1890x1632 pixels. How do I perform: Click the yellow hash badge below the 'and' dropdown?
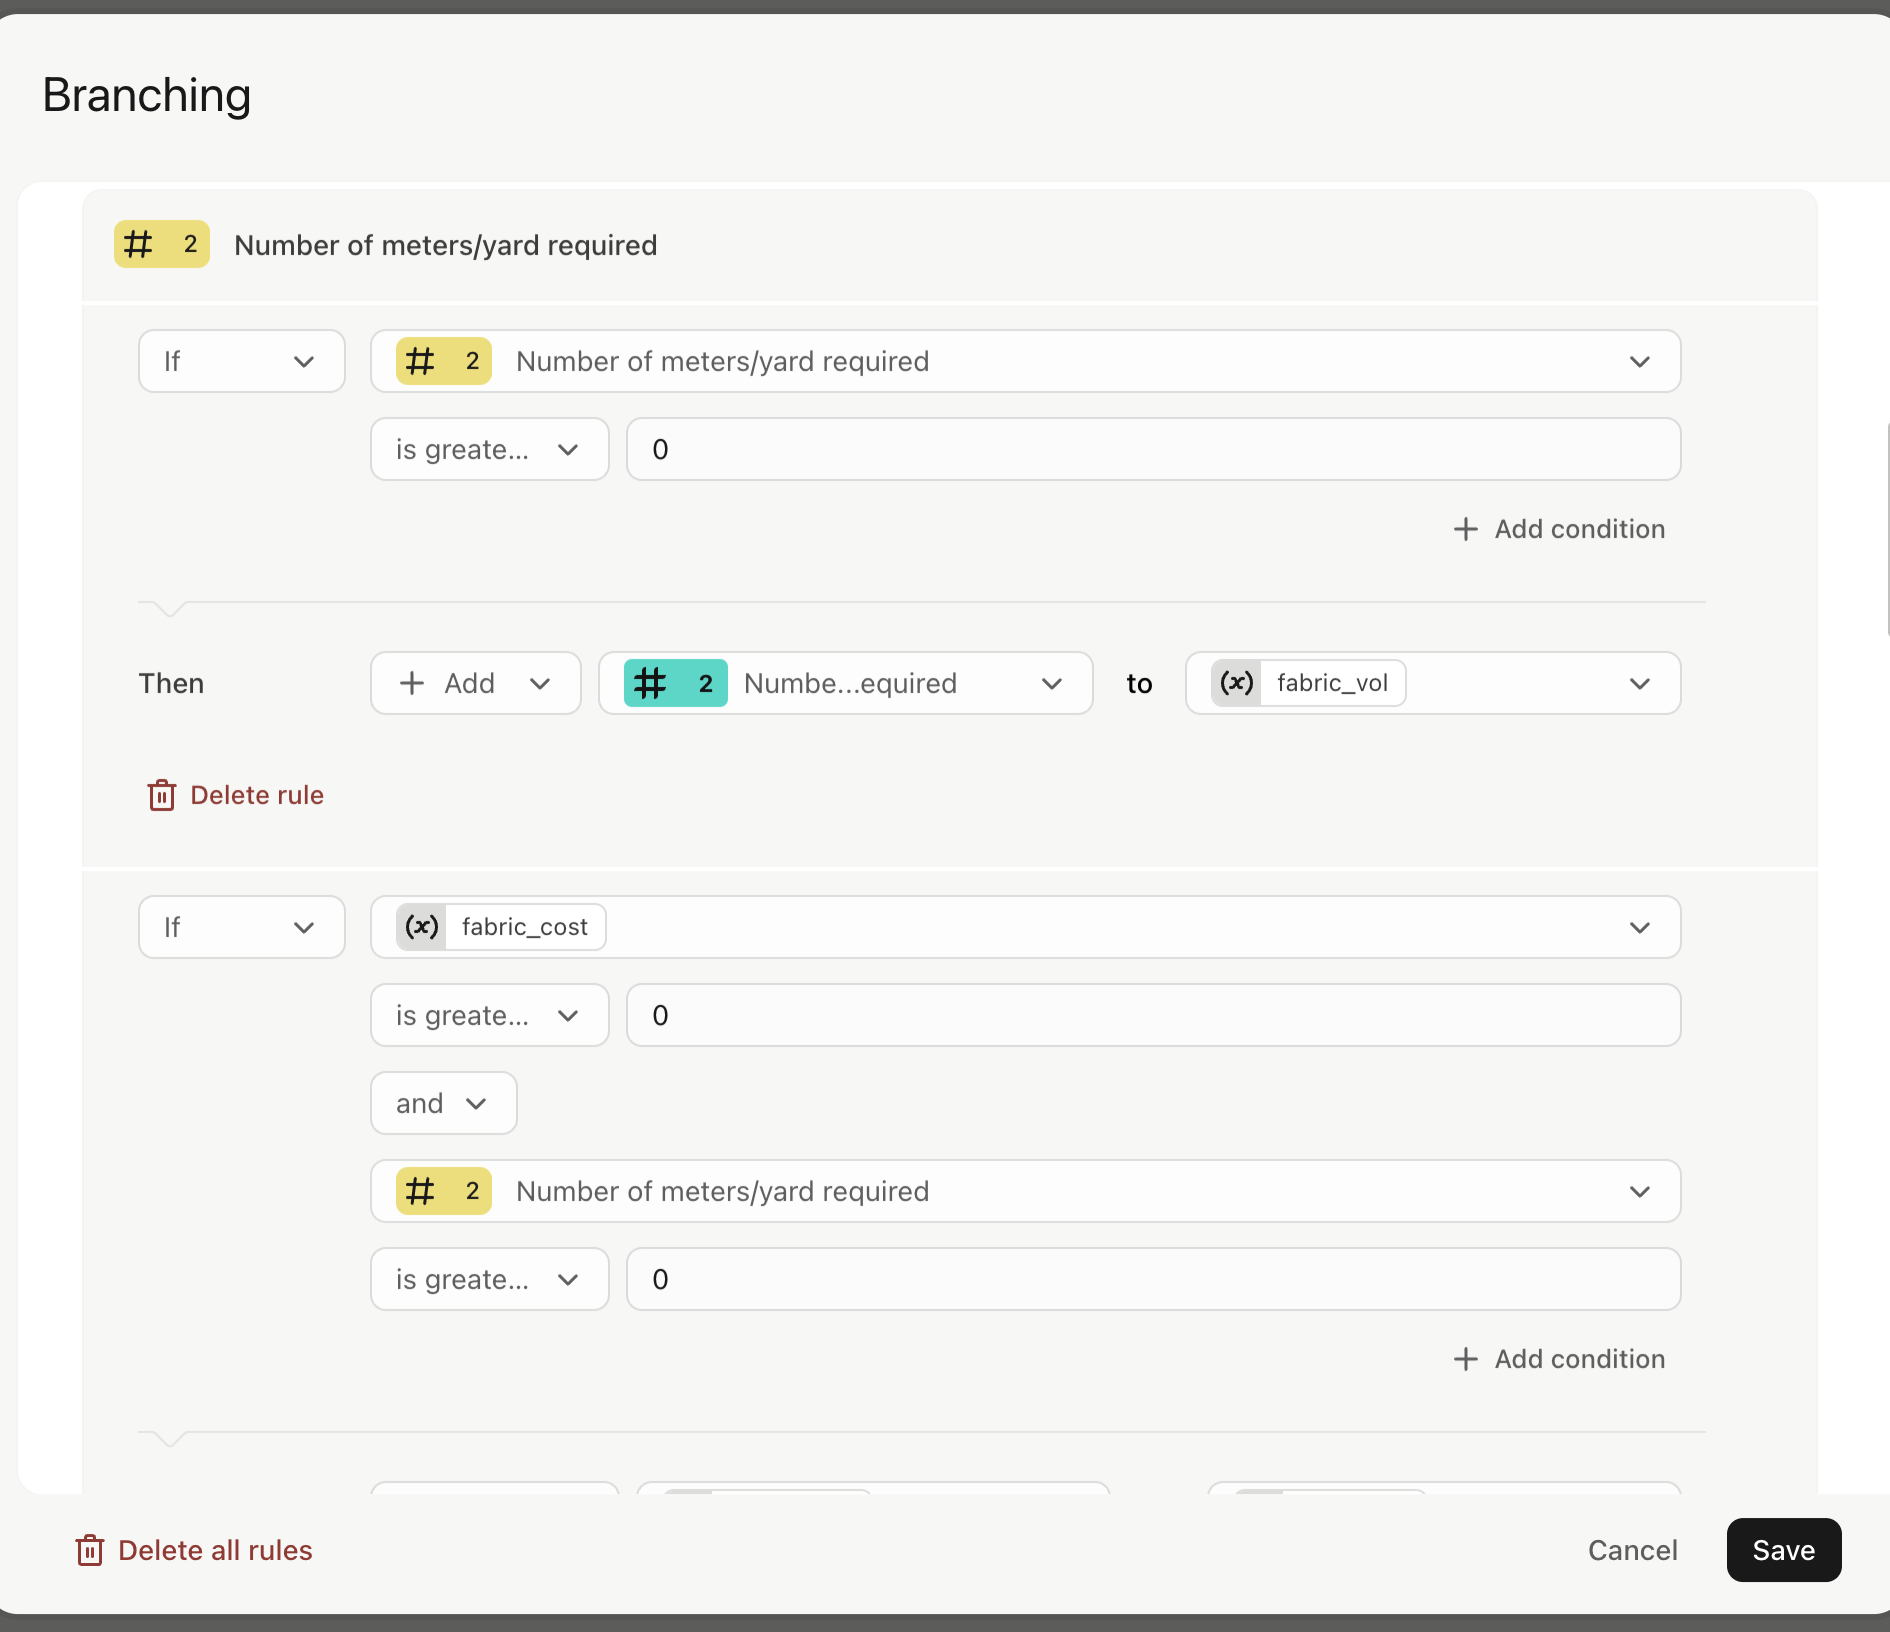[444, 1191]
